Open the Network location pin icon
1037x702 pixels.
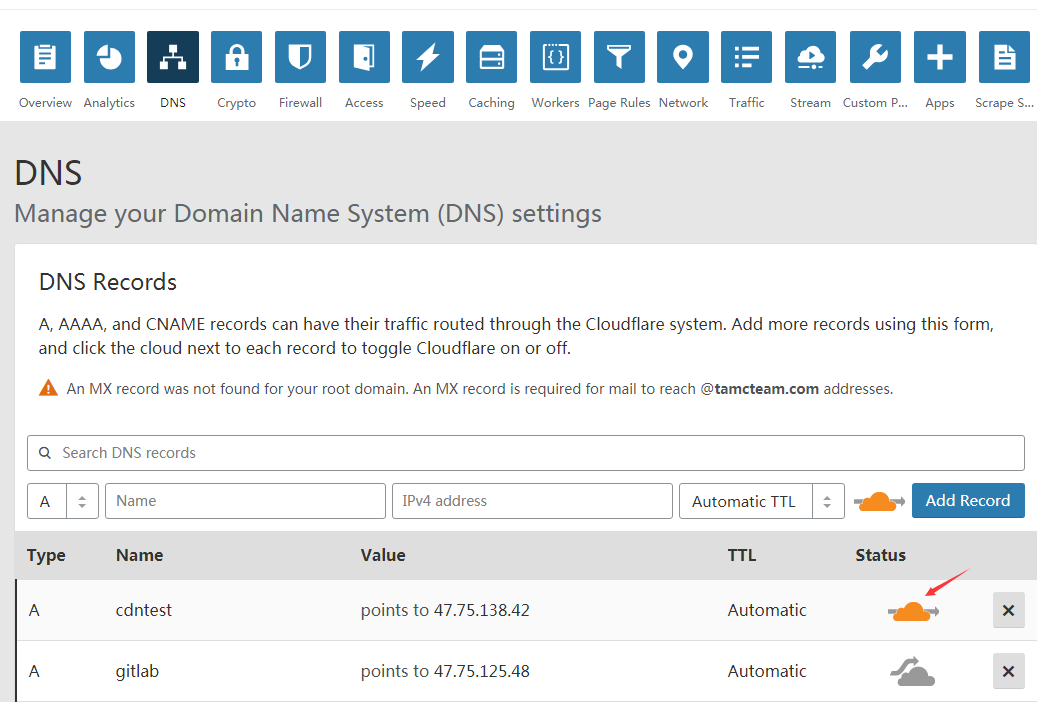[683, 57]
